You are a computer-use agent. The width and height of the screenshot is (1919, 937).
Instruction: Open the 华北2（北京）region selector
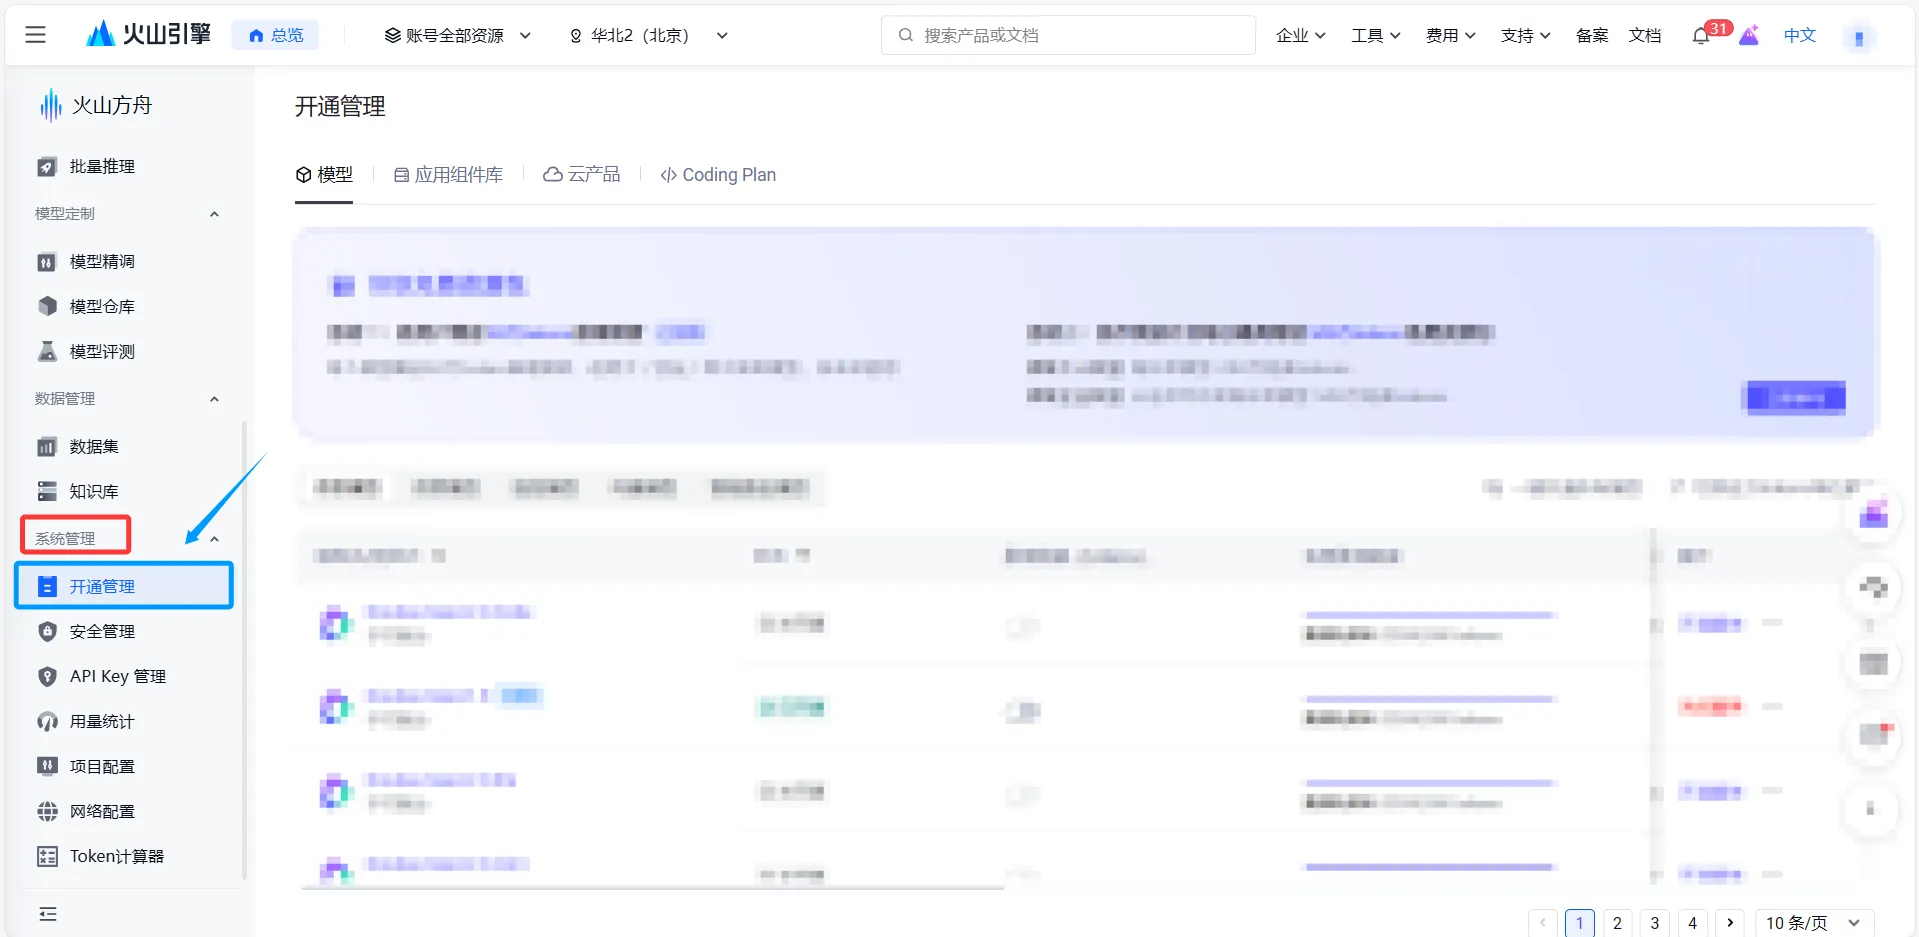click(647, 34)
